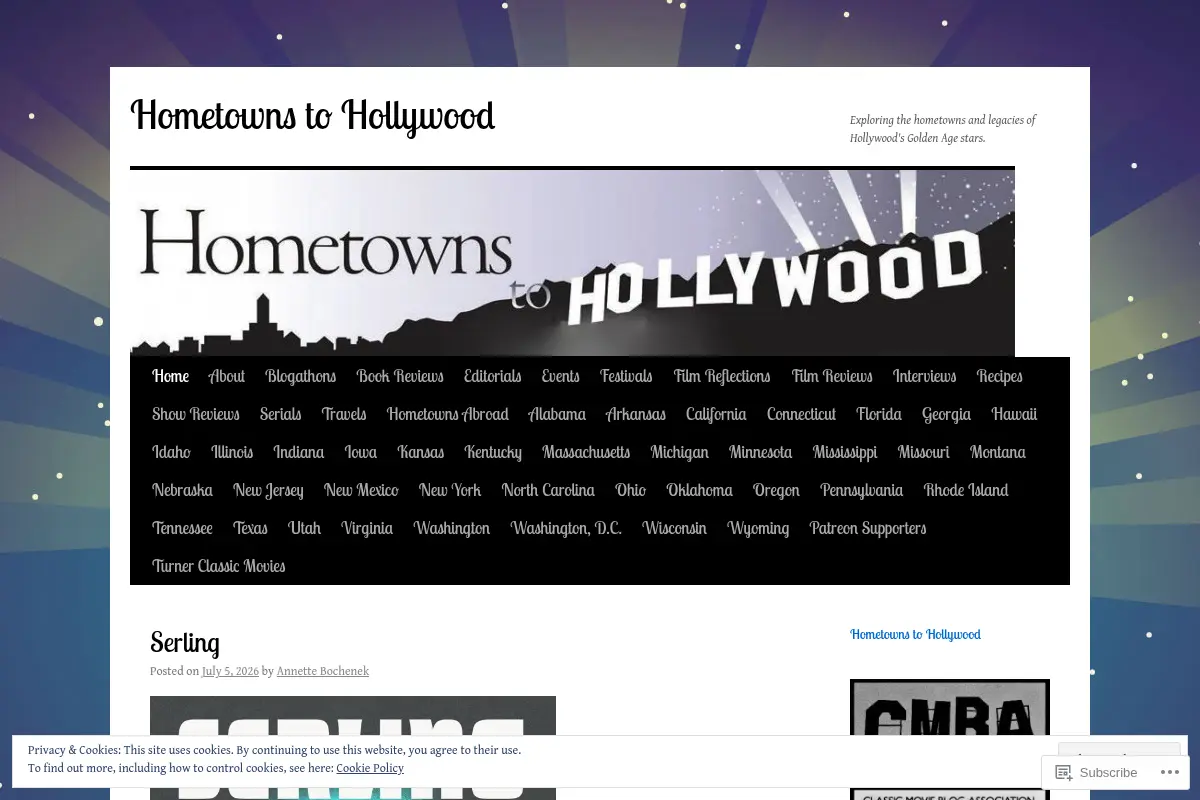Open Florida menu item
1200x800 pixels.
(x=879, y=414)
